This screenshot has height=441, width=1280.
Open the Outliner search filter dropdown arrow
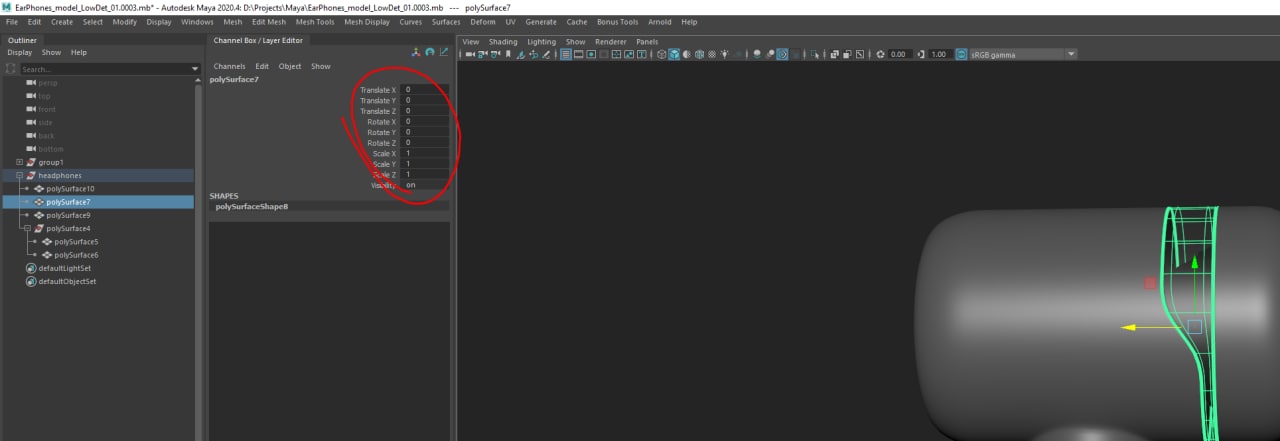point(195,69)
